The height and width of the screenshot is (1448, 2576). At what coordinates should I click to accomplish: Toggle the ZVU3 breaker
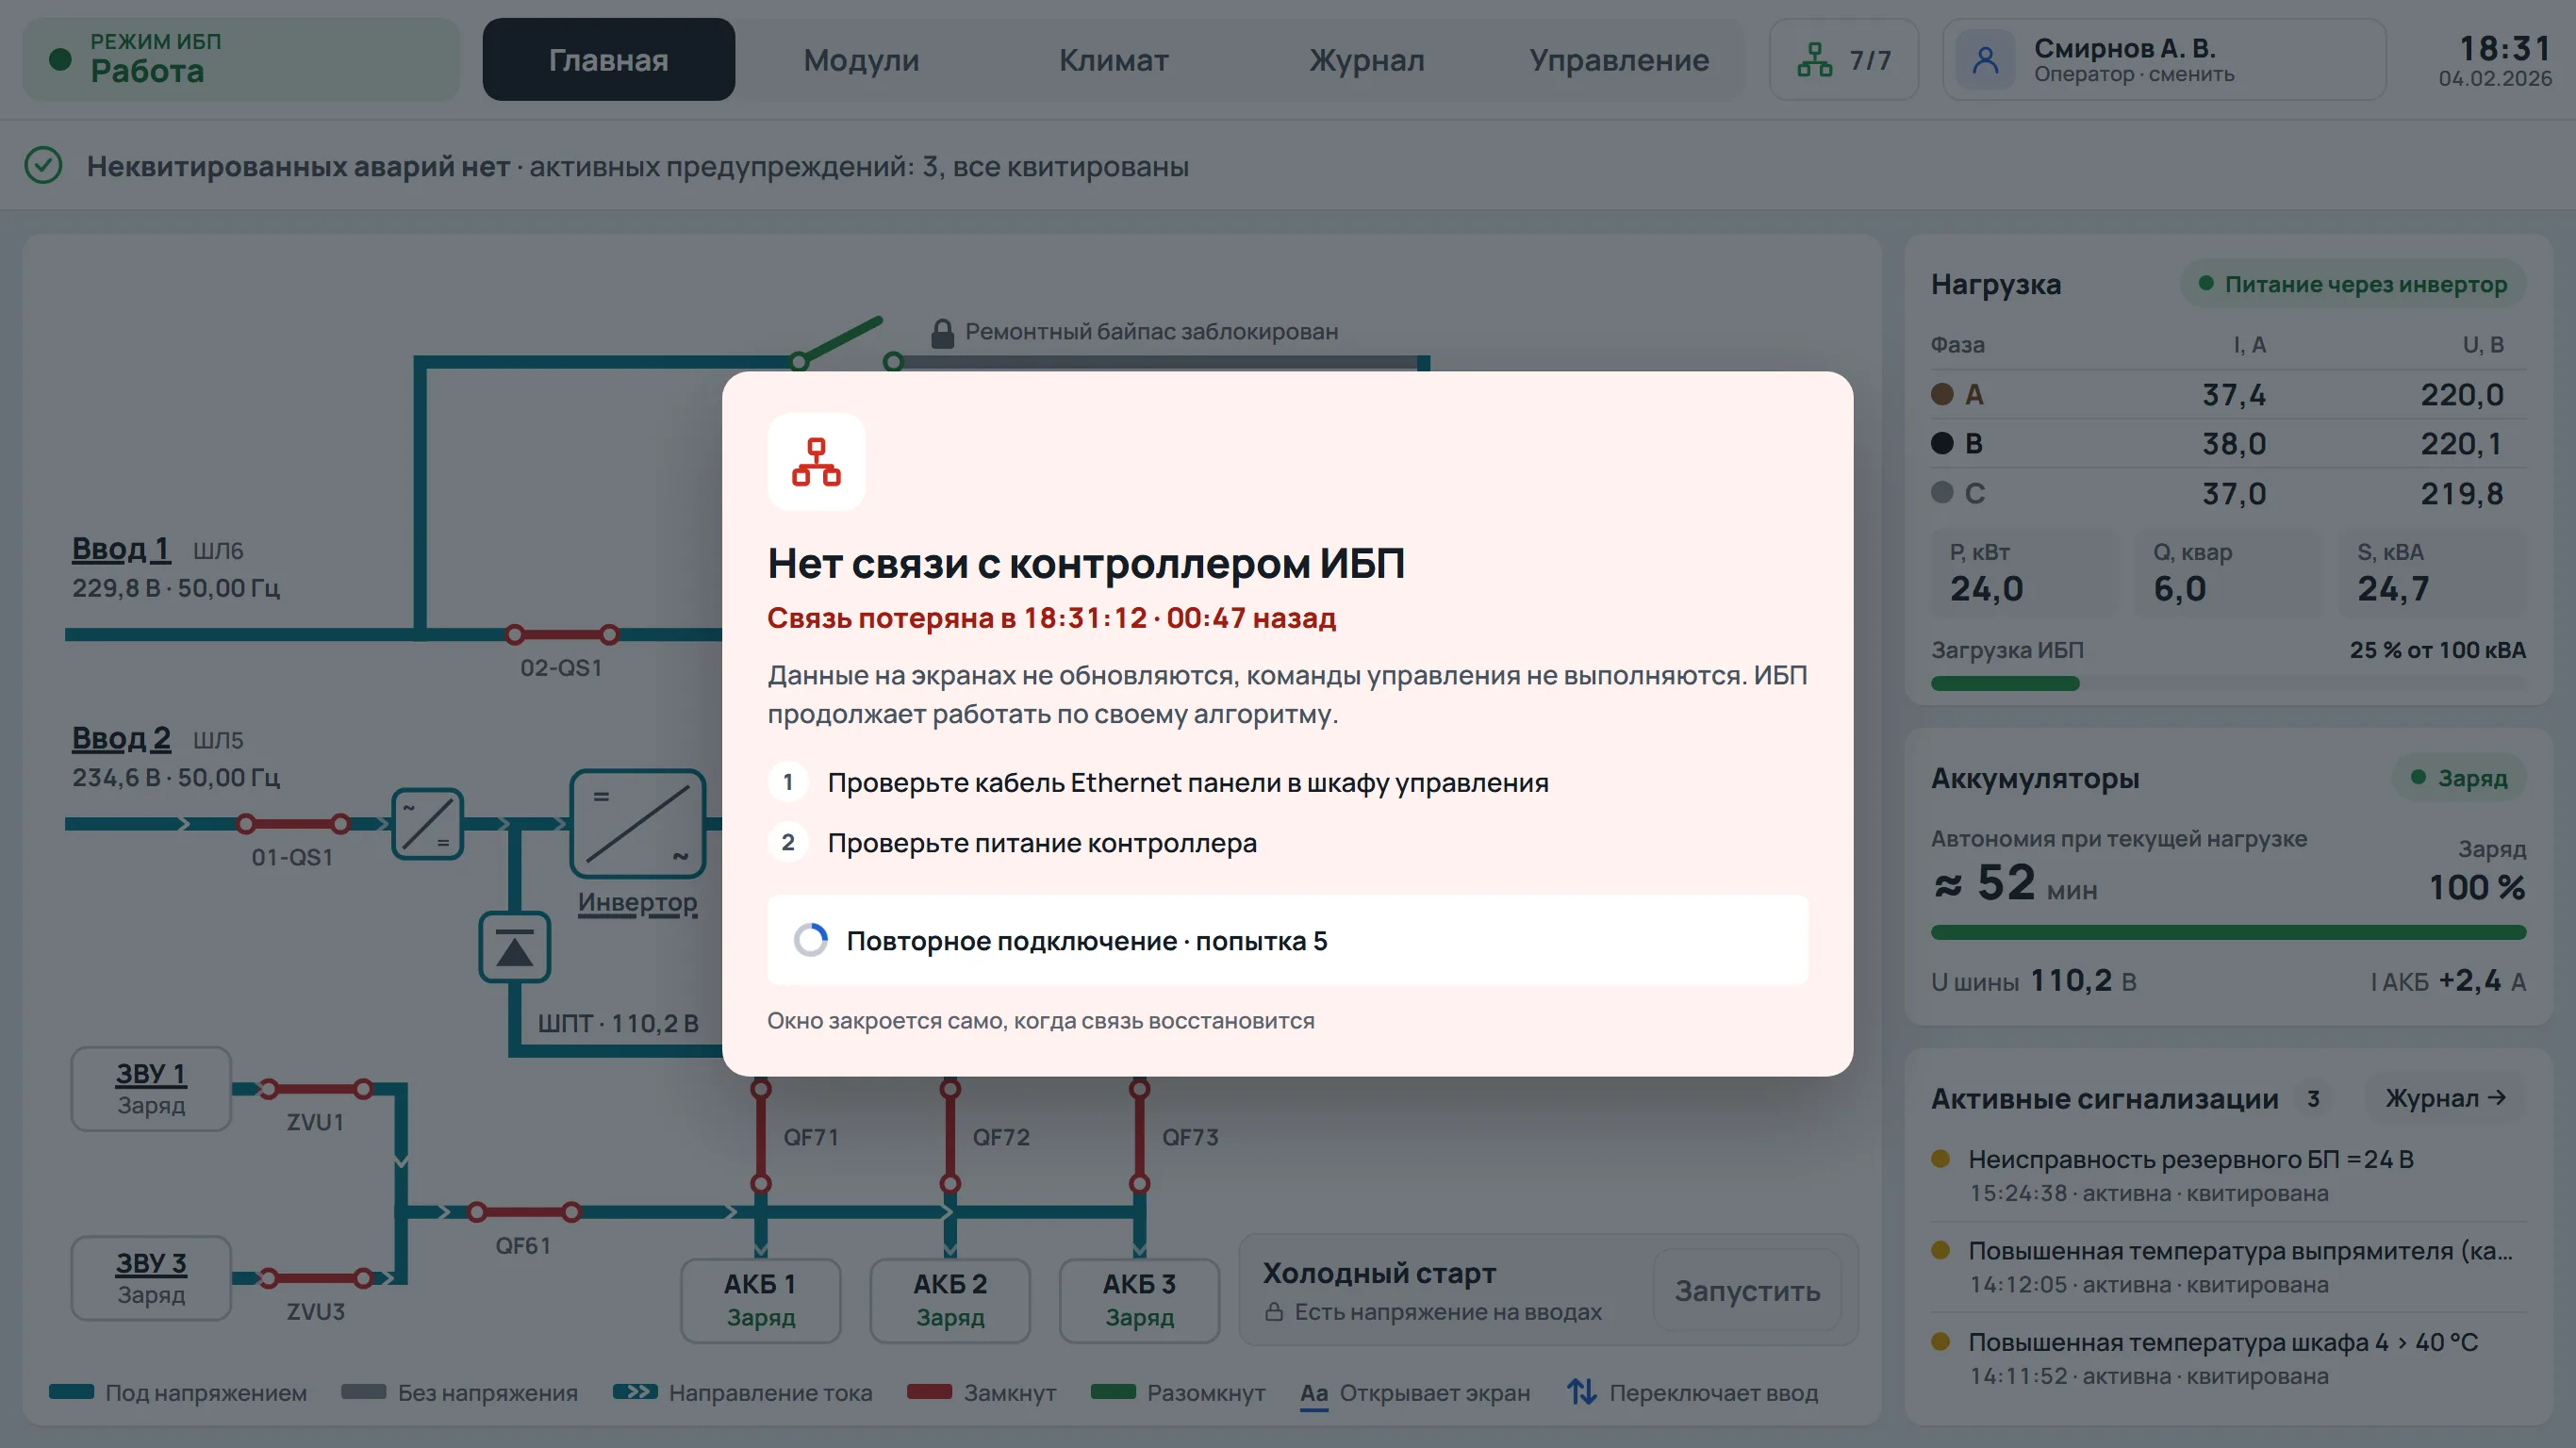point(316,1278)
